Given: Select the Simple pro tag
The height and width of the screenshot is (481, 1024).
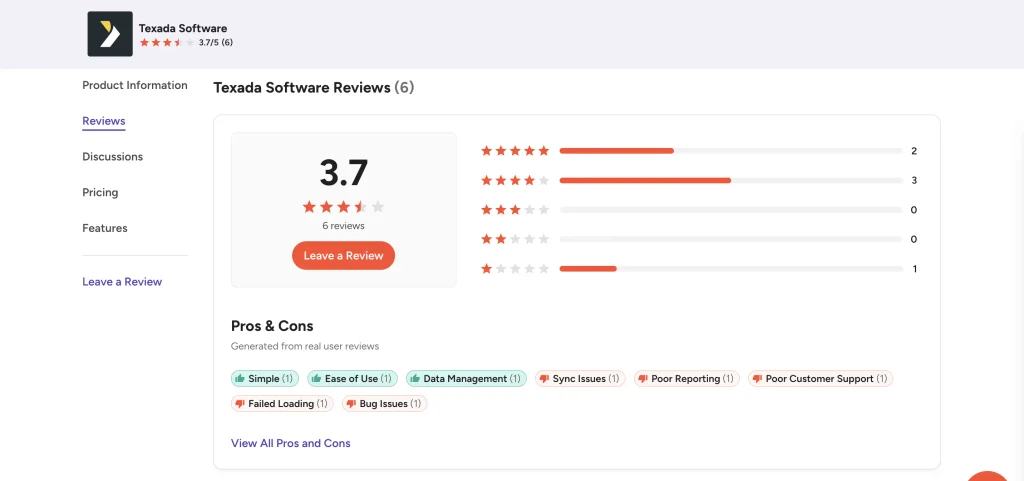Looking at the screenshot, I should (x=265, y=379).
